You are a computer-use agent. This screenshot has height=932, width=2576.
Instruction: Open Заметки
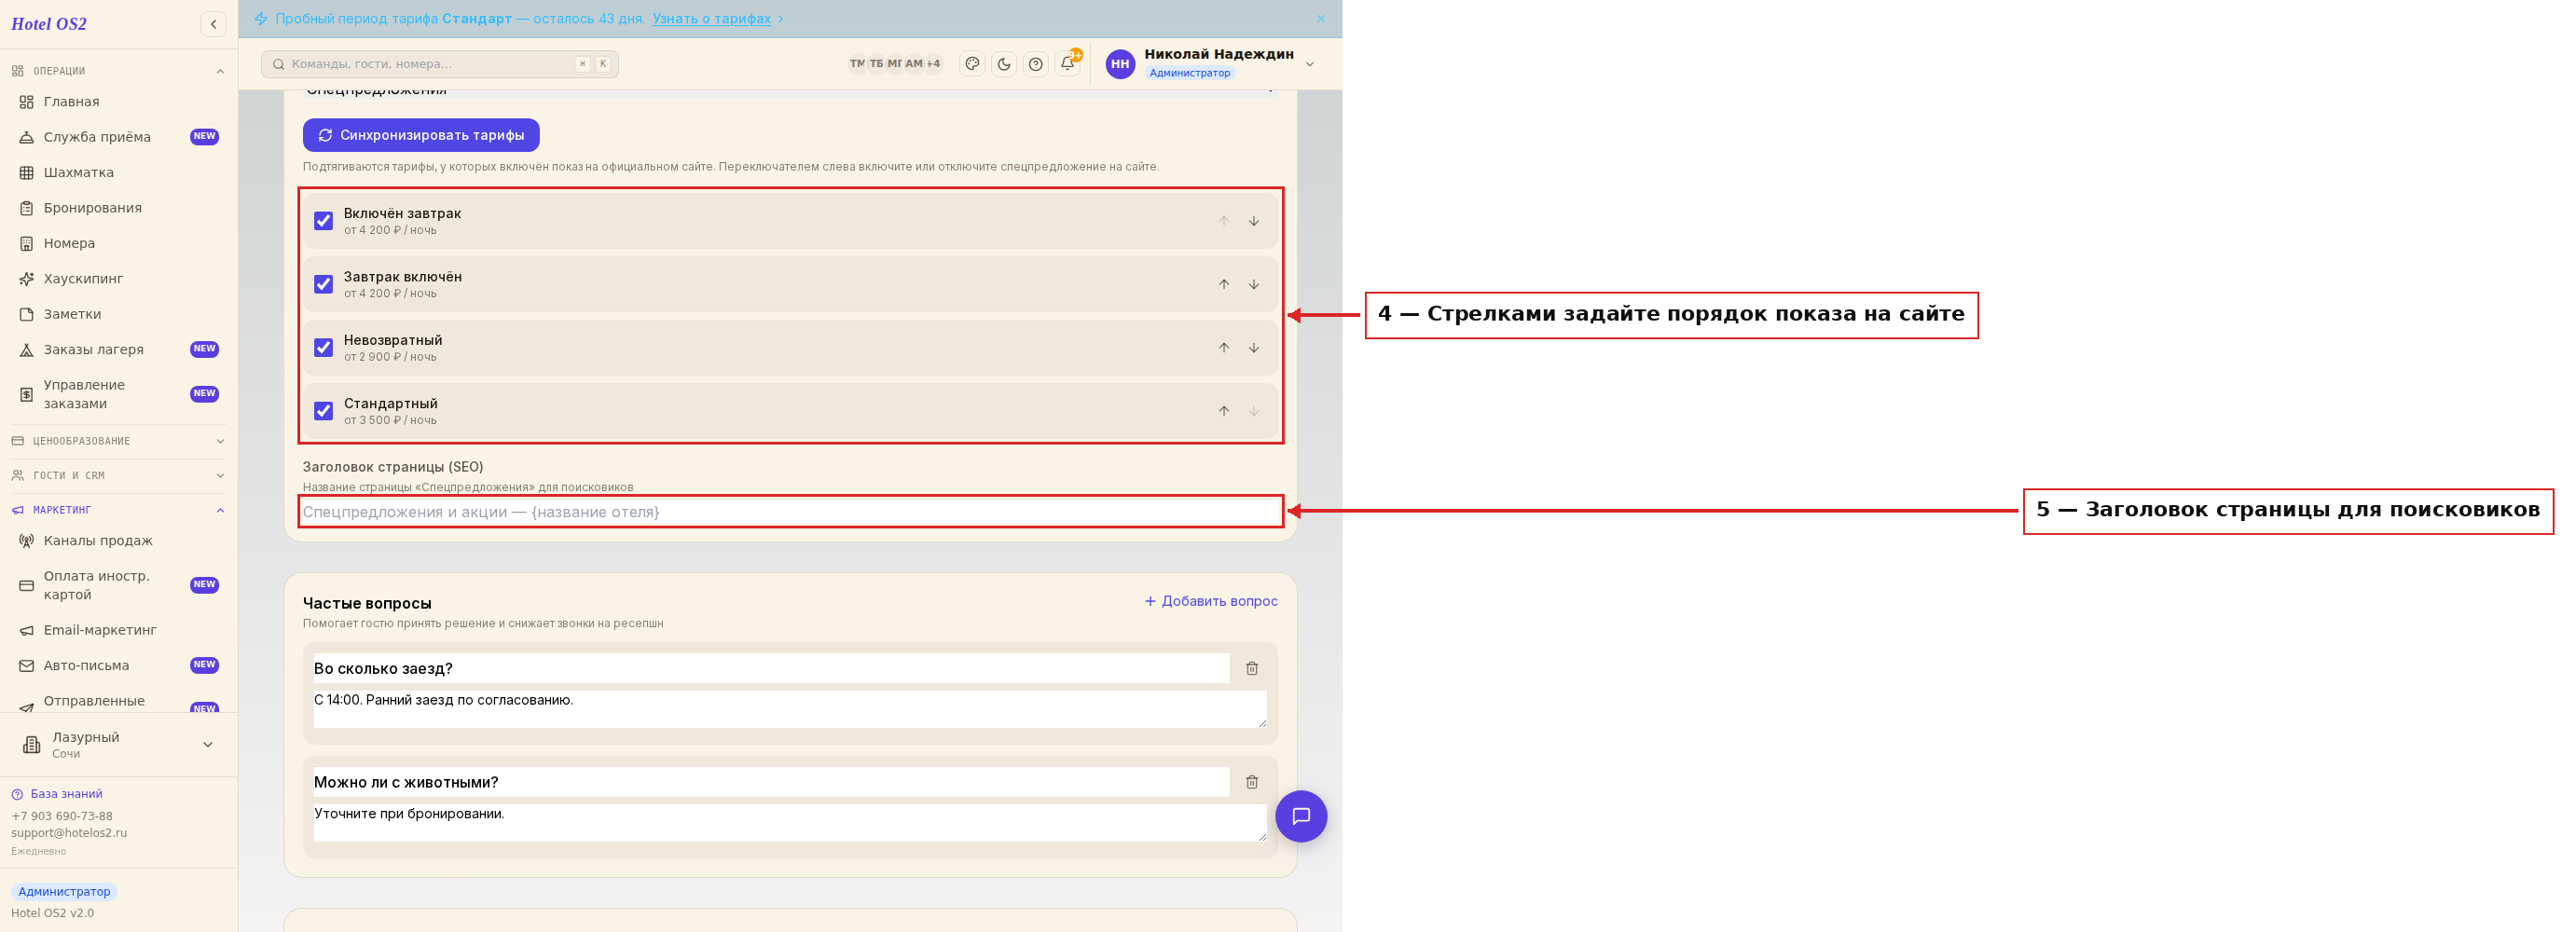click(118, 314)
